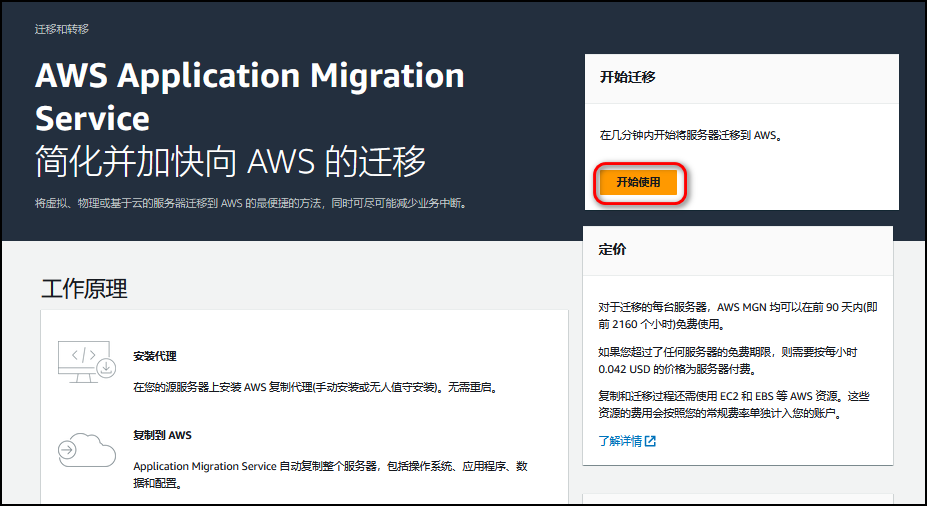Click the Application Migration Service 自动复制 description
Image resolution: width=927 pixels, height=506 pixels.
point(330,475)
